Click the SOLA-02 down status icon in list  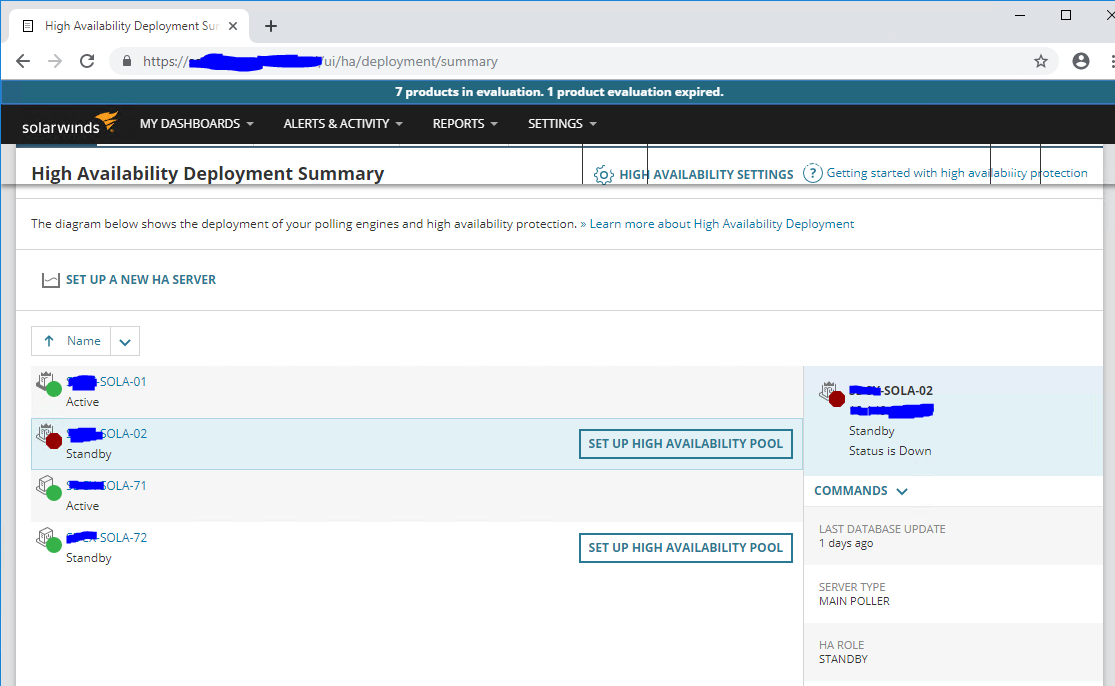49,436
